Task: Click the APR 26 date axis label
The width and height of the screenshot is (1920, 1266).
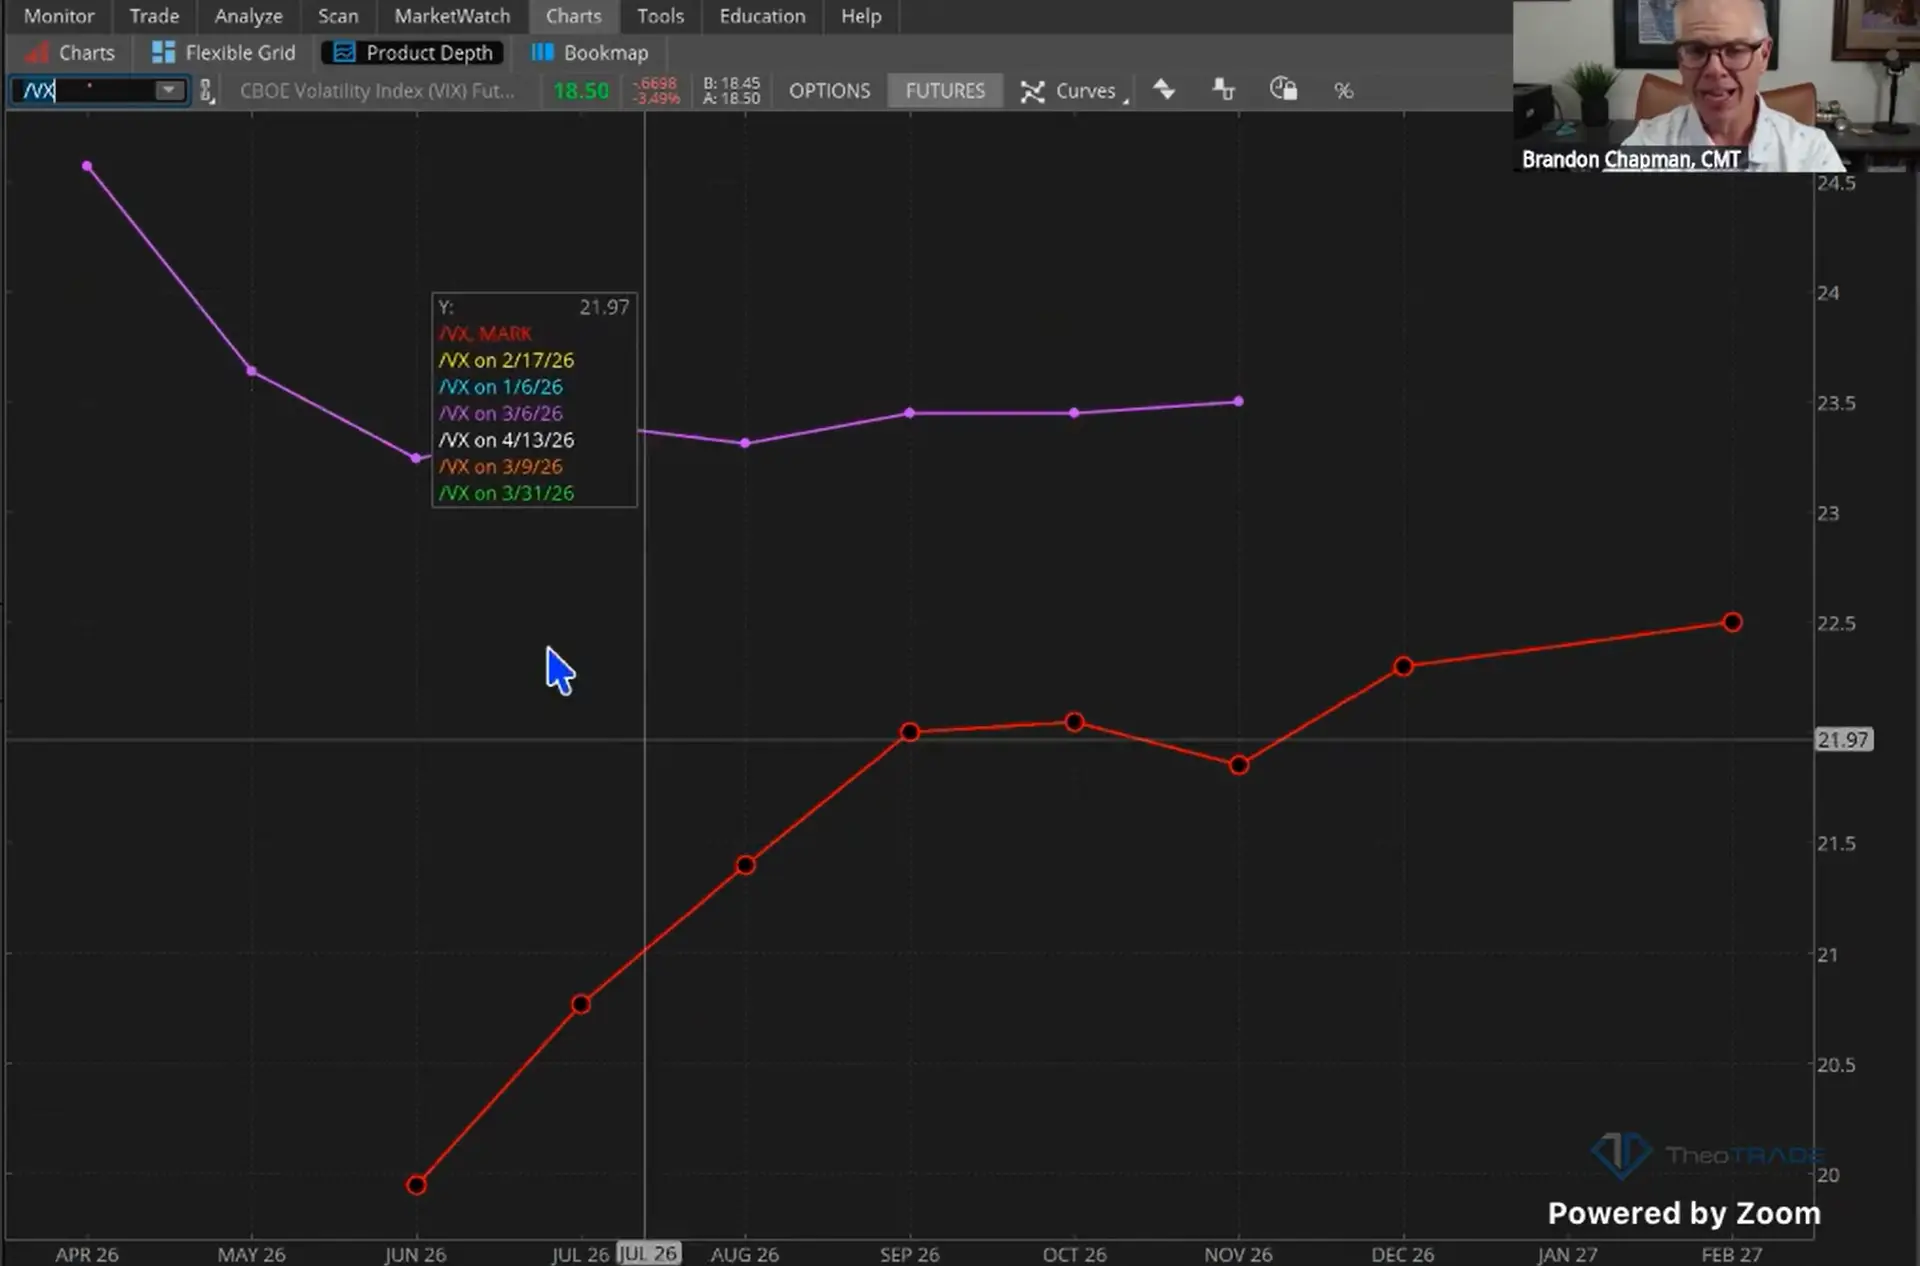Action: tap(87, 1254)
